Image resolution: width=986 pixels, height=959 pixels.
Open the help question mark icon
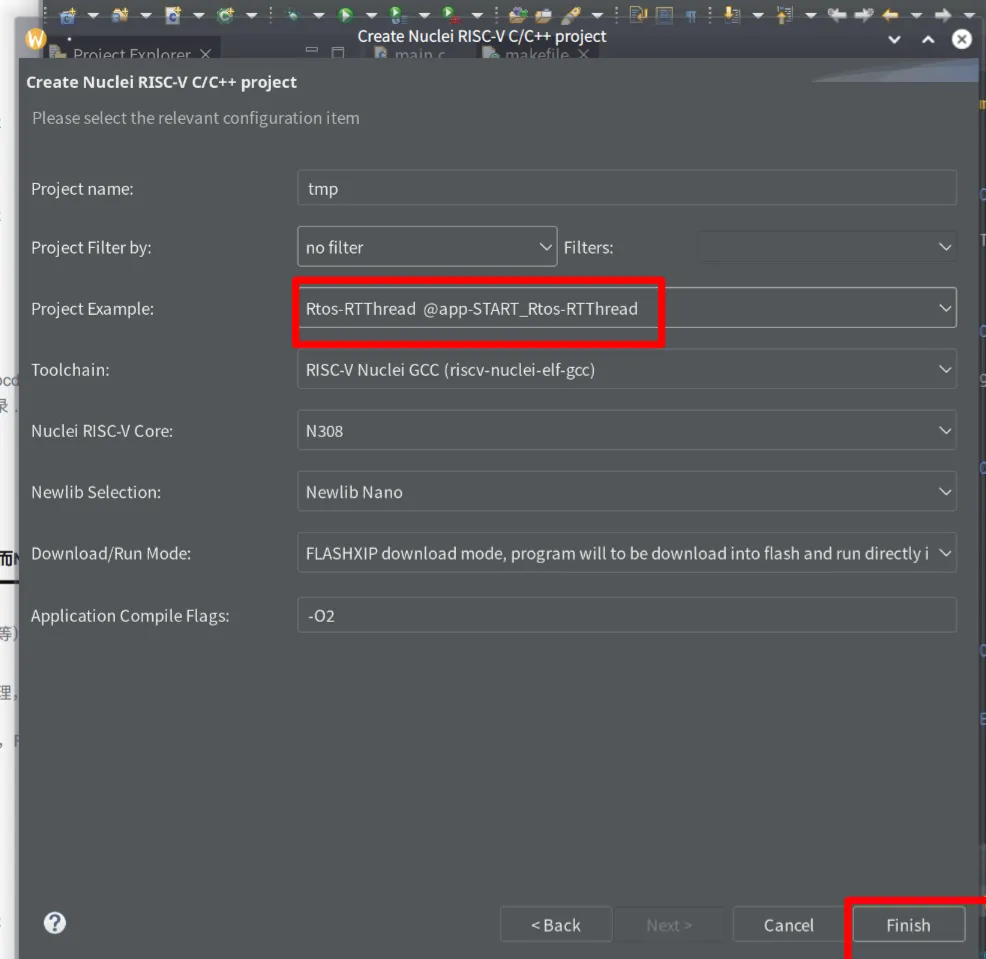pyautogui.click(x=55, y=922)
